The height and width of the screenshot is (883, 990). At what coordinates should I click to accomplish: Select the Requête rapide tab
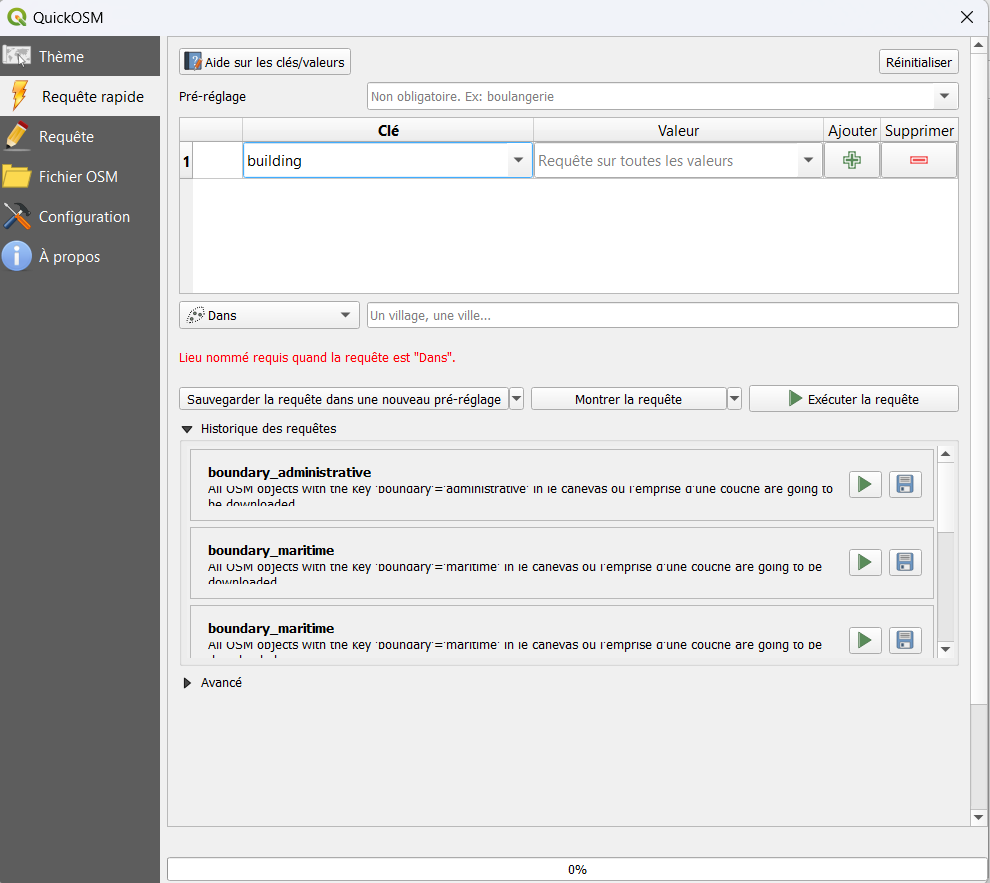click(80, 96)
